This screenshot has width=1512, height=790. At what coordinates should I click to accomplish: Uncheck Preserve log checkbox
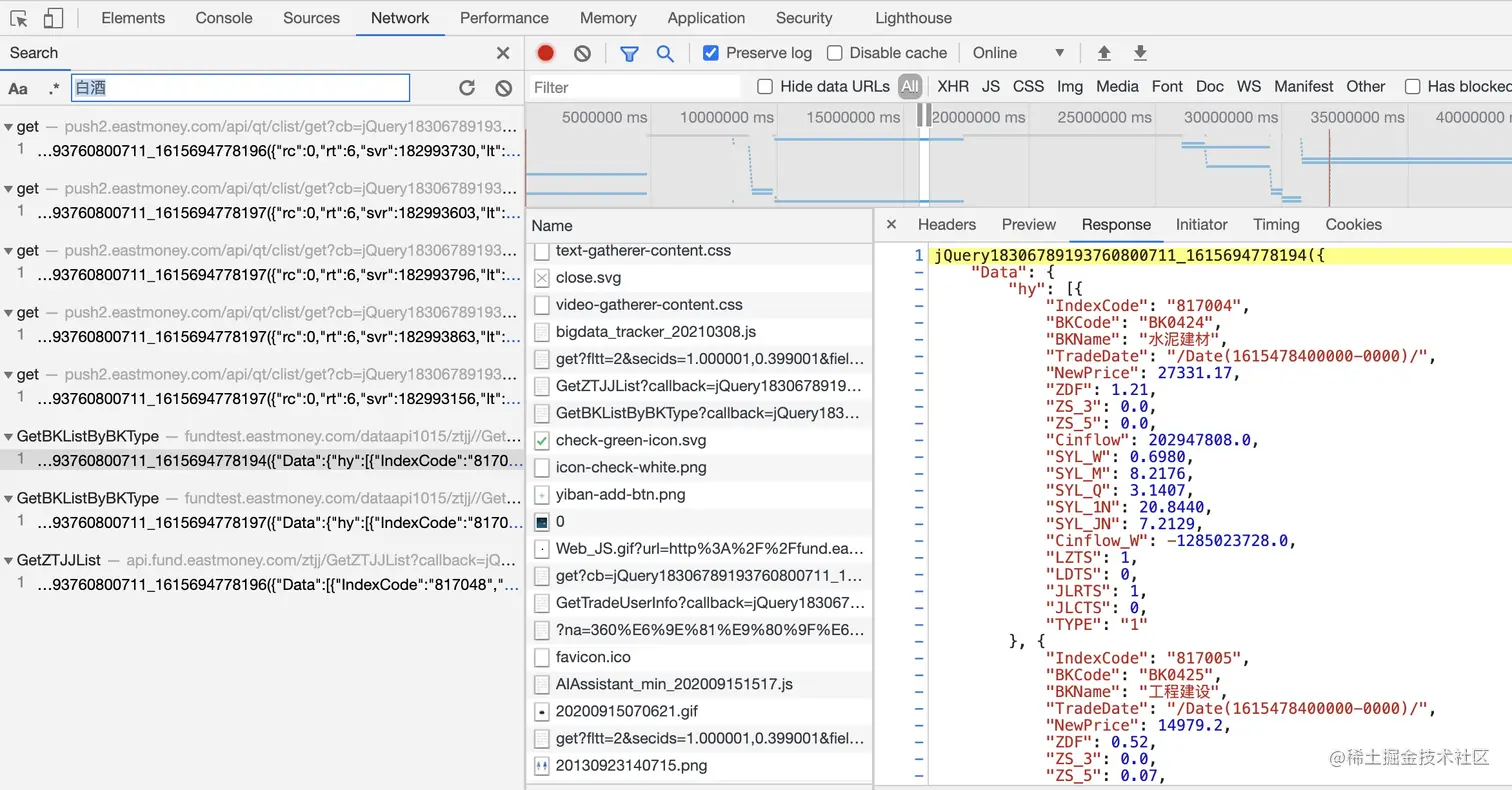[x=711, y=53]
